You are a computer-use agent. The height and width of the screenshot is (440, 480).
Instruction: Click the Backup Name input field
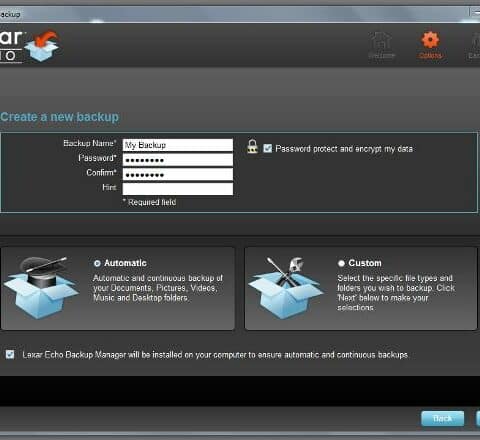(x=178, y=145)
